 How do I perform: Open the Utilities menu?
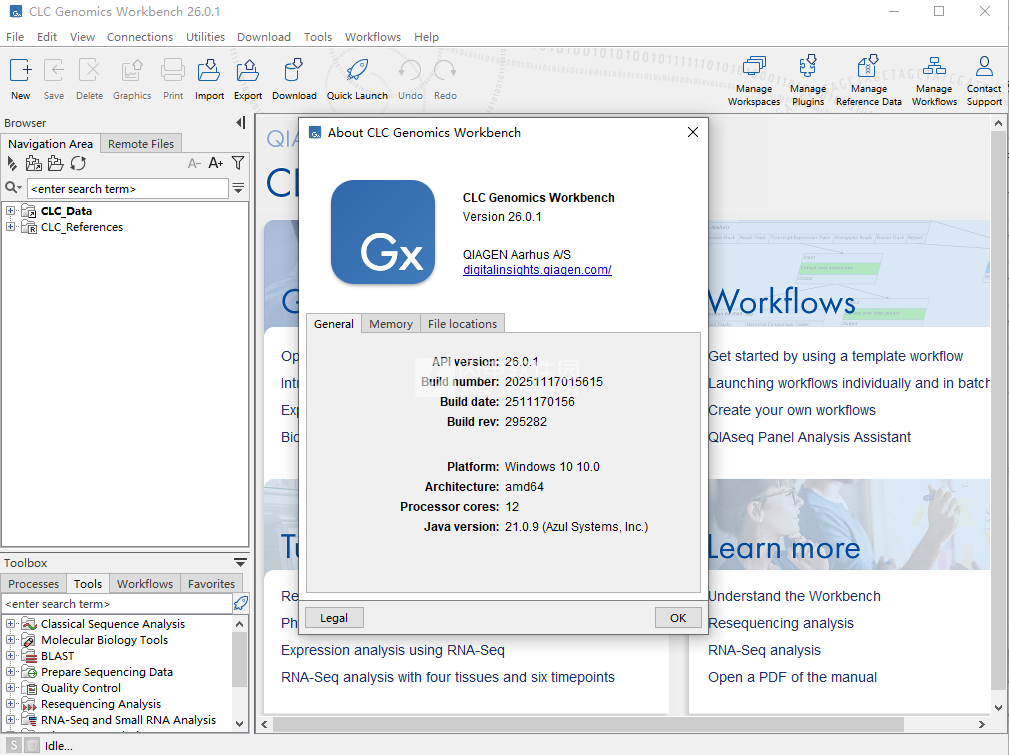click(x=205, y=37)
